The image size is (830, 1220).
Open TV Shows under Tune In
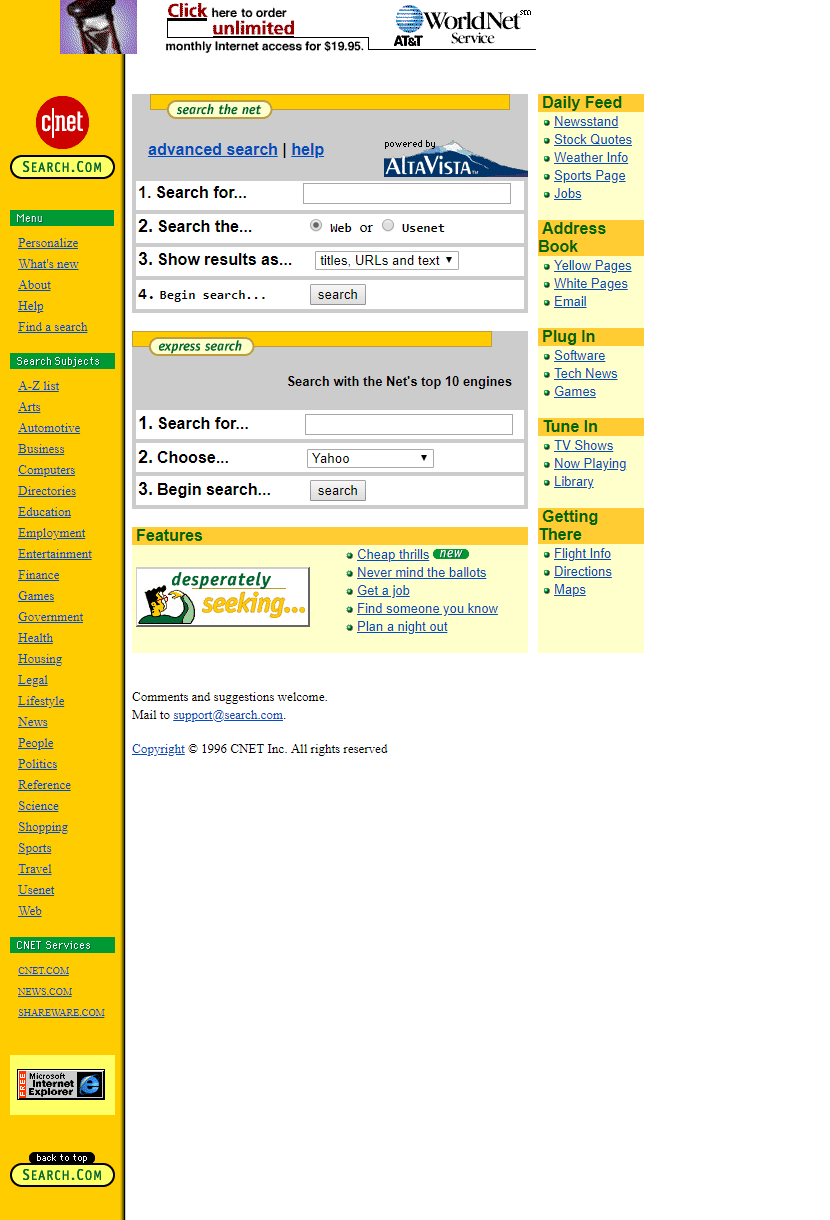pos(584,446)
